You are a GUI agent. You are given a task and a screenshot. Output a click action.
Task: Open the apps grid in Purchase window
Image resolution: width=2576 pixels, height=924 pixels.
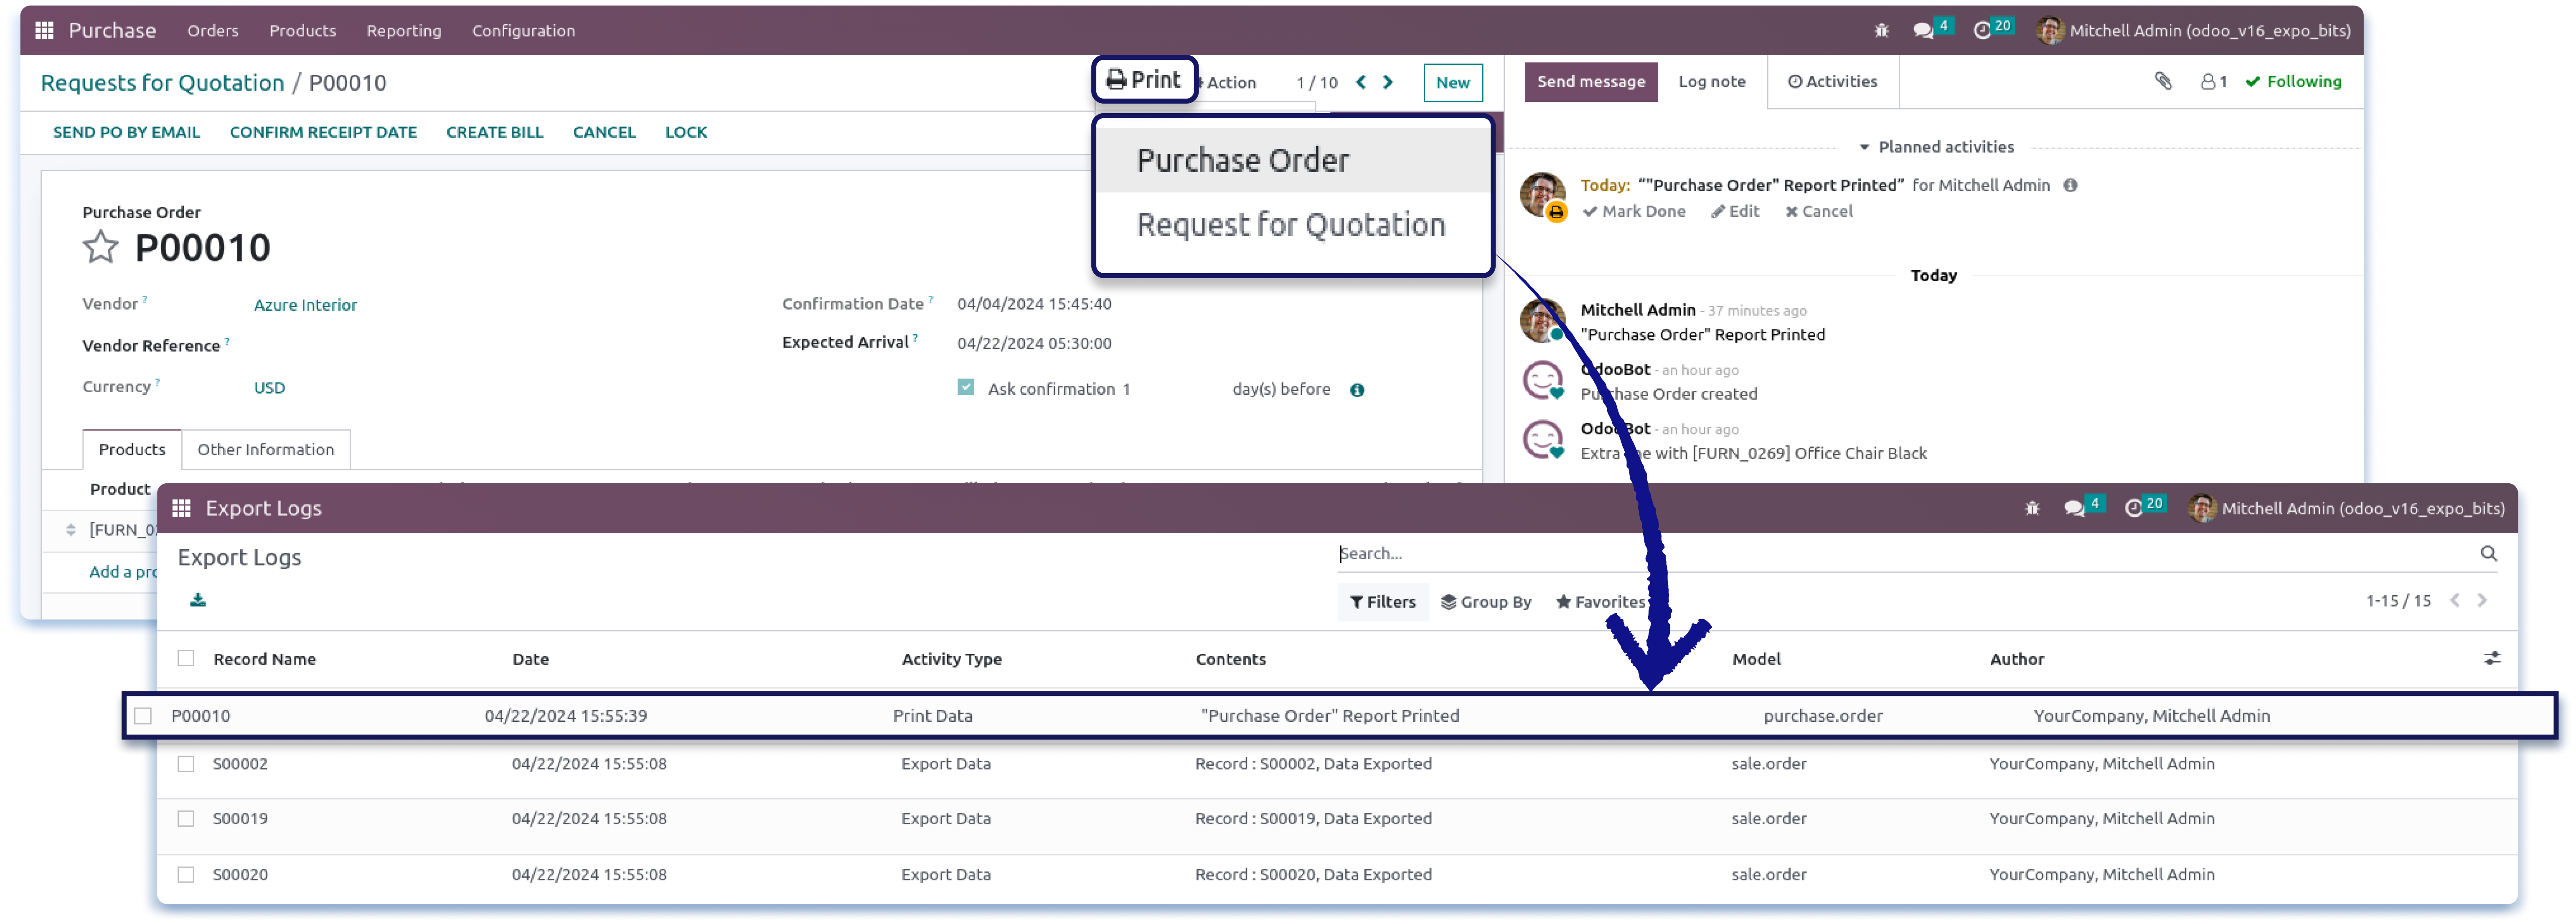(x=44, y=31)
